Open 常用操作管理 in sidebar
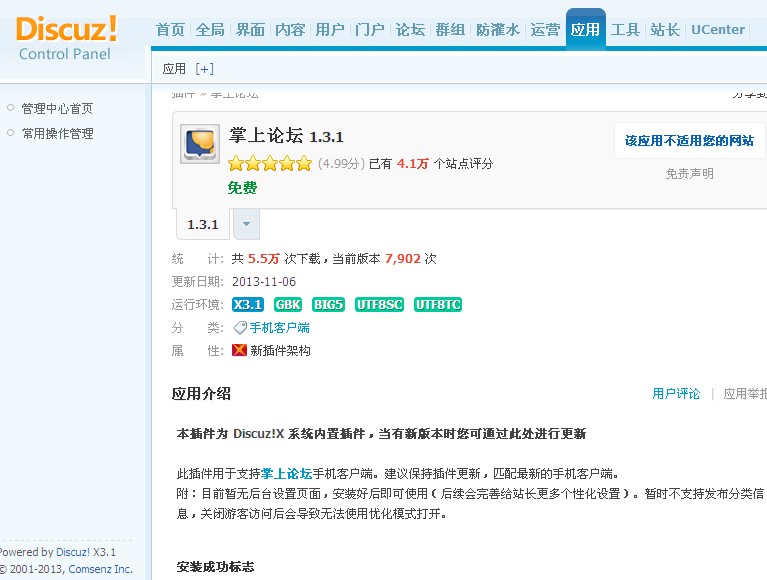This screenshot has height=580, width=767. click(x=58, y=134)
